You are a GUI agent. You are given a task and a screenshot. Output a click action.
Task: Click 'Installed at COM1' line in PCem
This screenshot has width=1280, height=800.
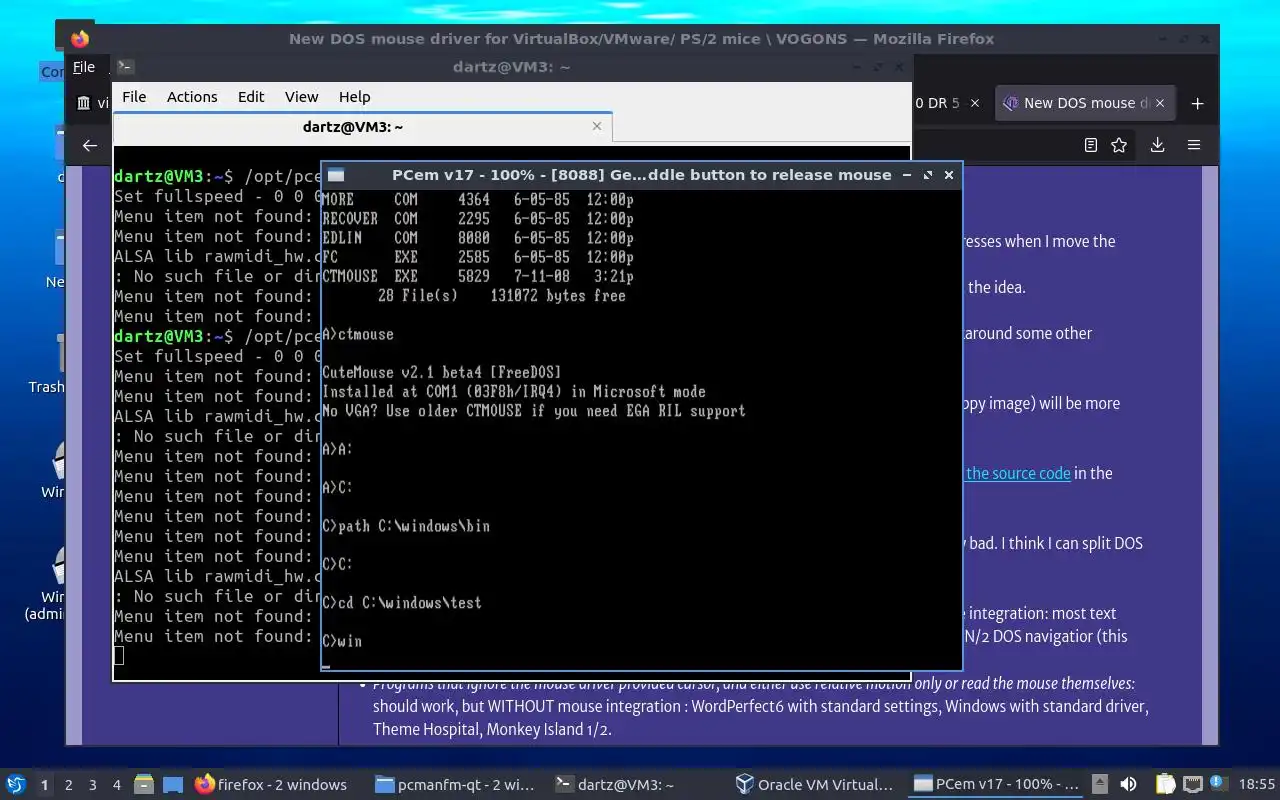coord(514,392)
